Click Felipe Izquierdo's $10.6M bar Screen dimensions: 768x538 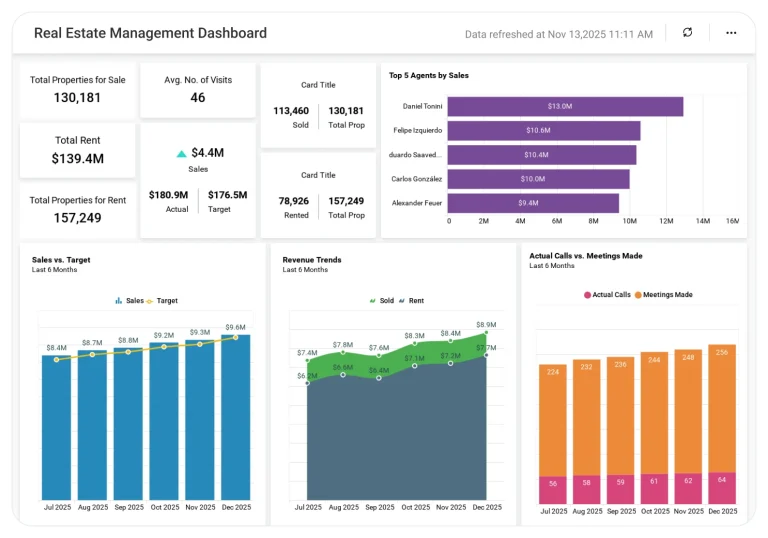pos(544,130)
